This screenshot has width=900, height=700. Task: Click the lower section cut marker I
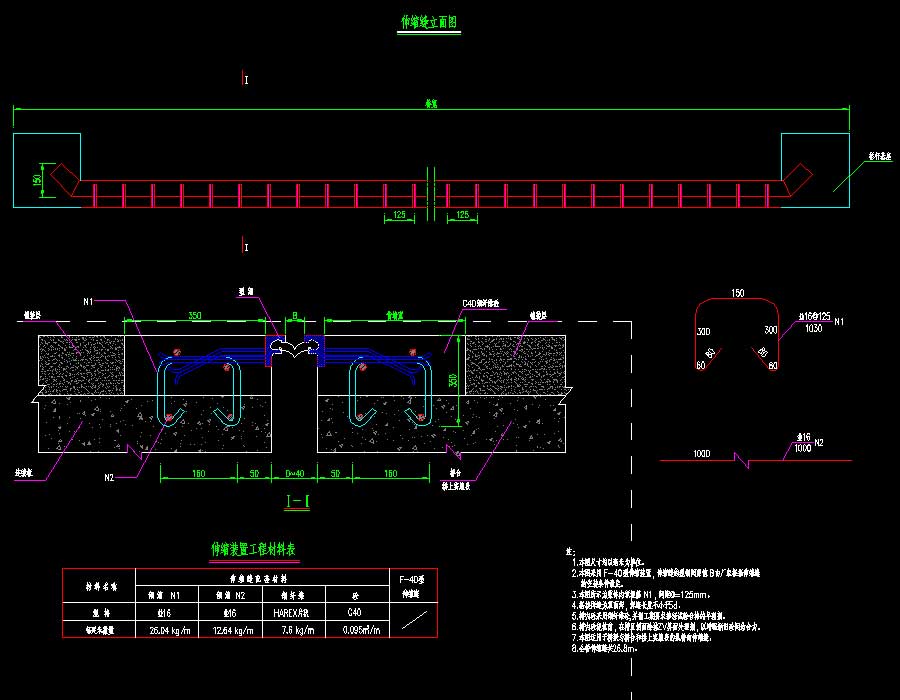tap(246, 246)
